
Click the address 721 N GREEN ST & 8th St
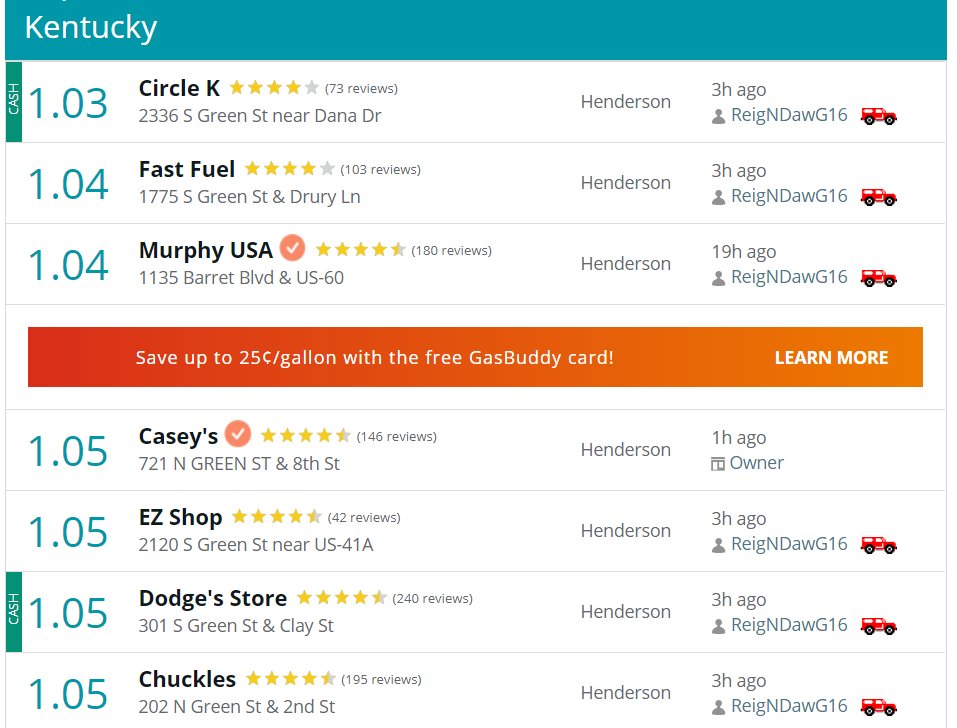coord(239,464)
